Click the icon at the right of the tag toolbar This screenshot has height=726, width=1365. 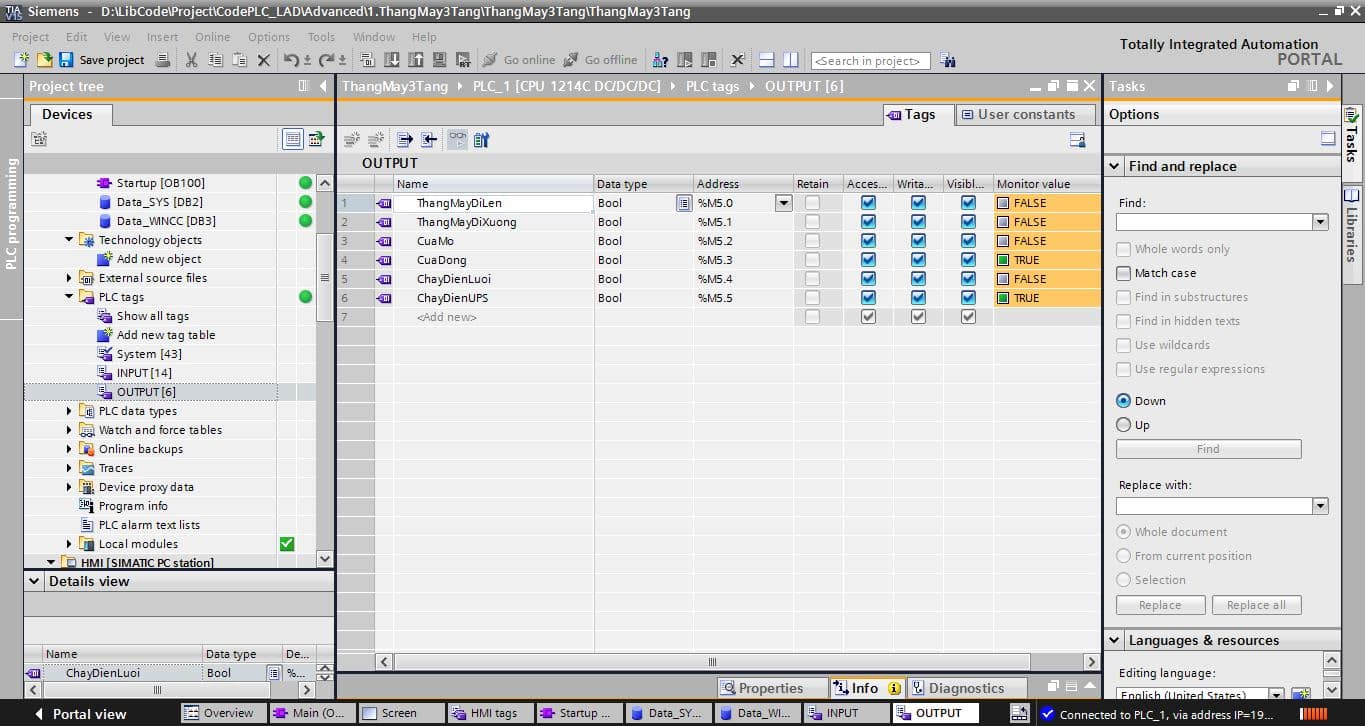tap(1077, 140)
